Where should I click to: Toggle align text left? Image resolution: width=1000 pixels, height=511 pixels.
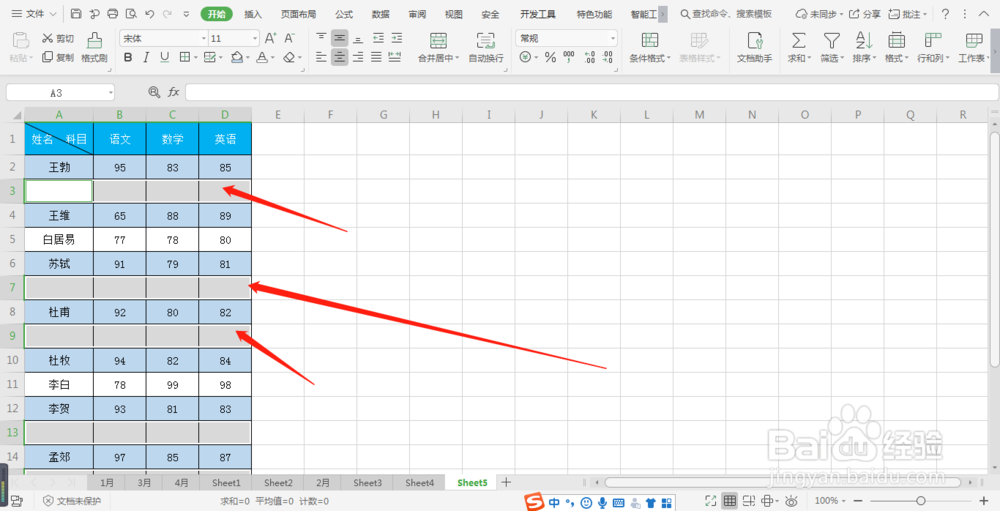[x=321, y=57]
